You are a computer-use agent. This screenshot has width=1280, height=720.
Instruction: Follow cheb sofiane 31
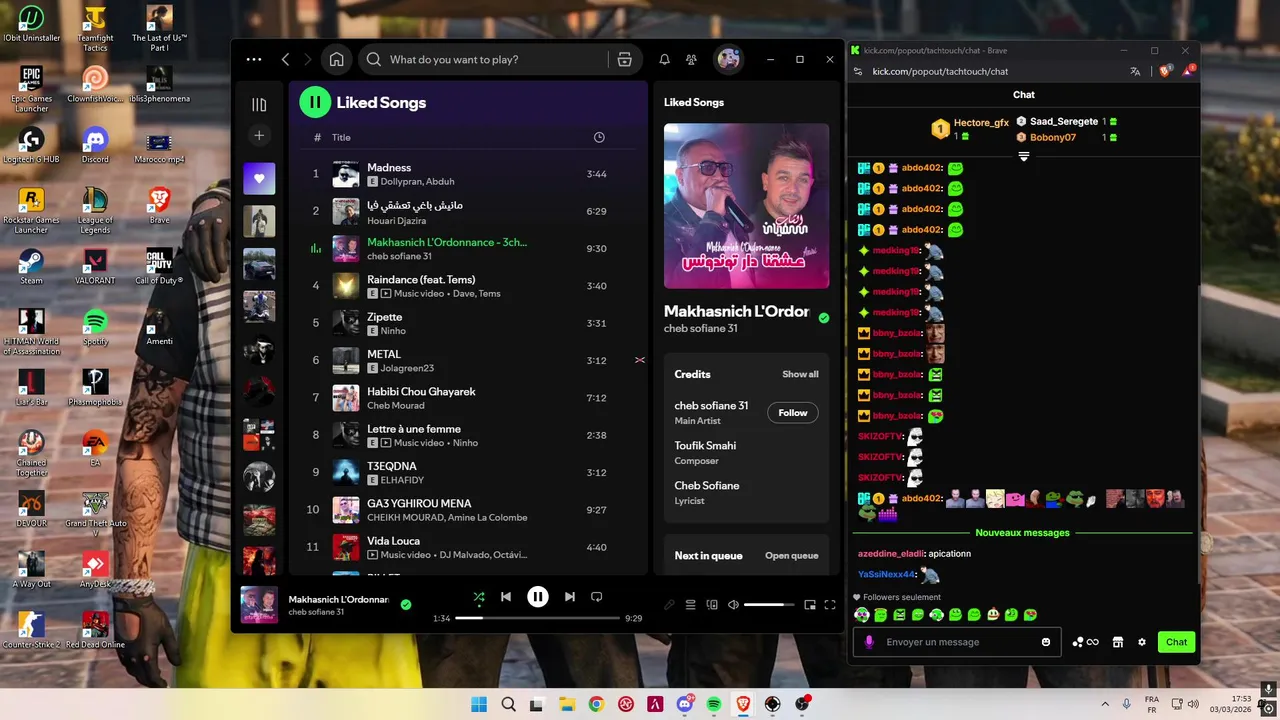(x=793, y=413)
